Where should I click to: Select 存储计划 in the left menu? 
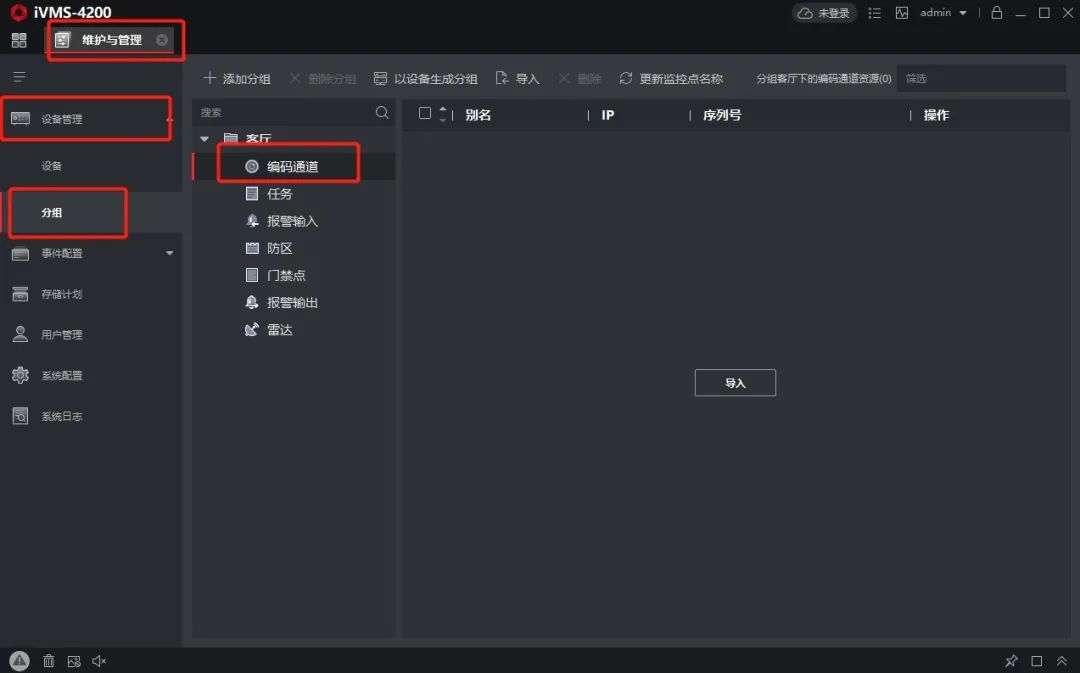(61, 294)
